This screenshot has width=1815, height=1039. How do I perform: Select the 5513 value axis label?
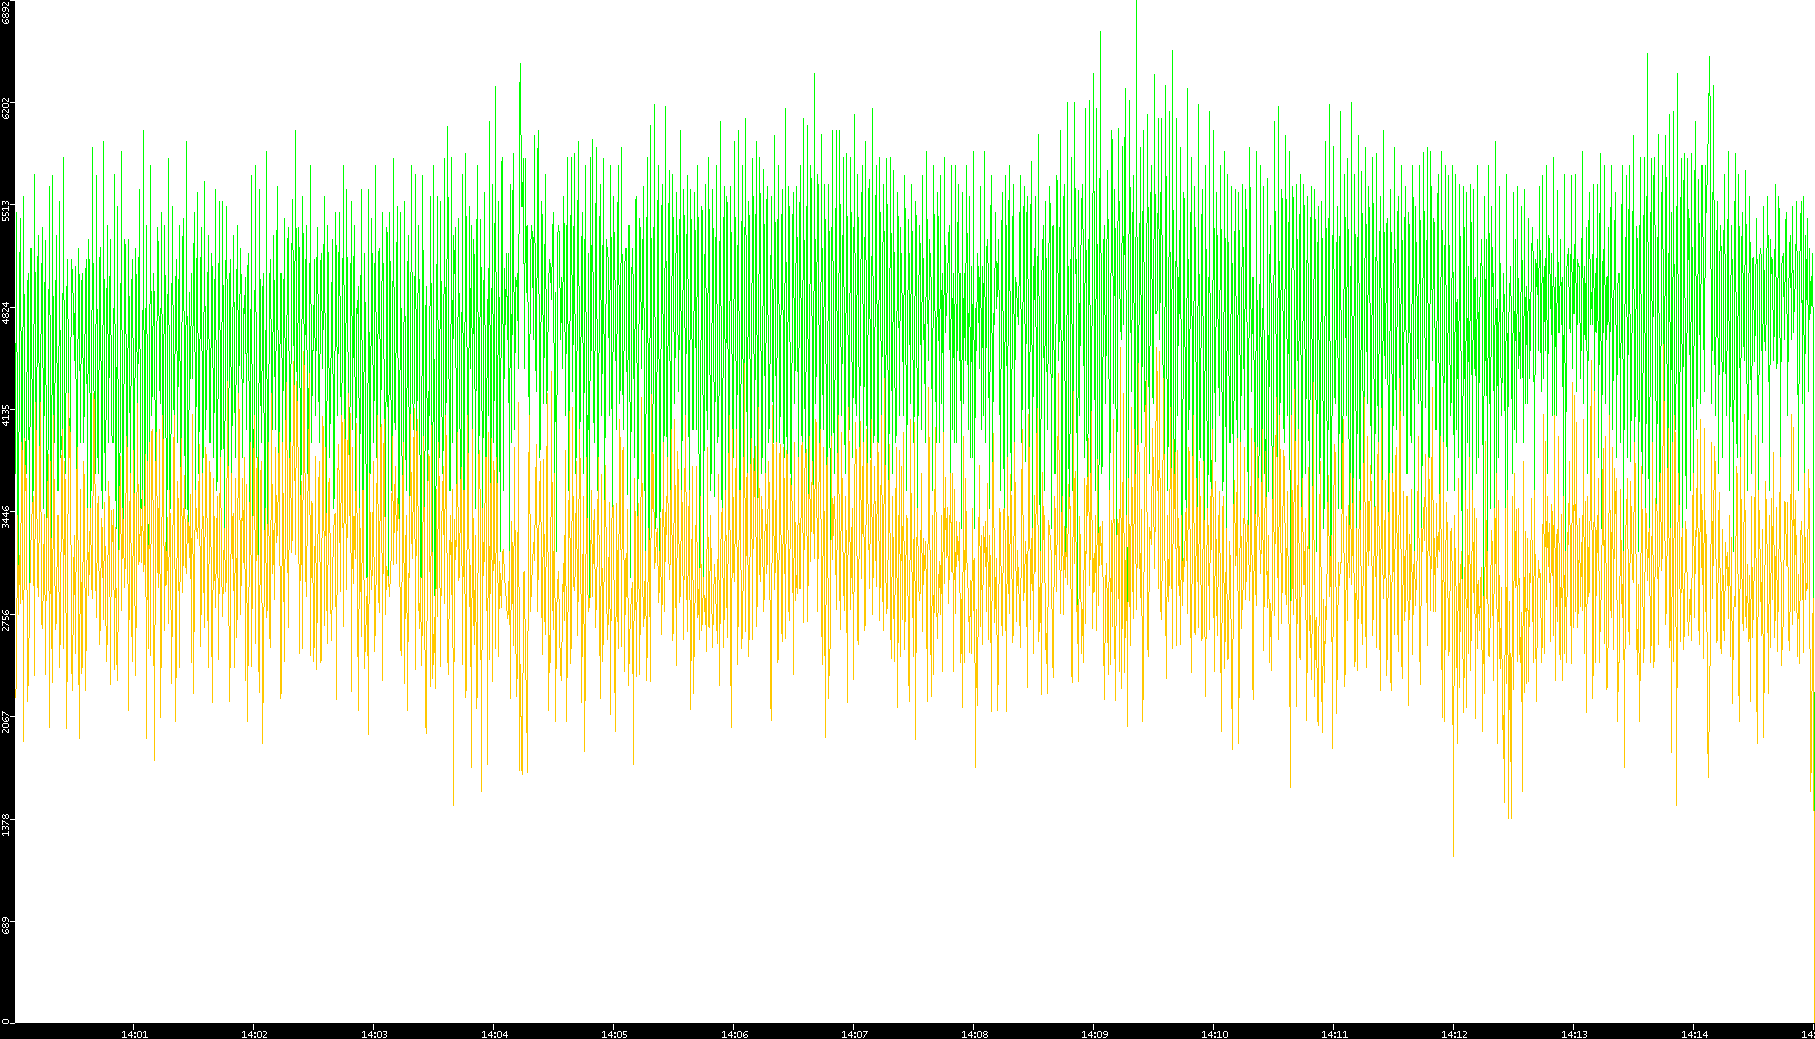[6, 210]
